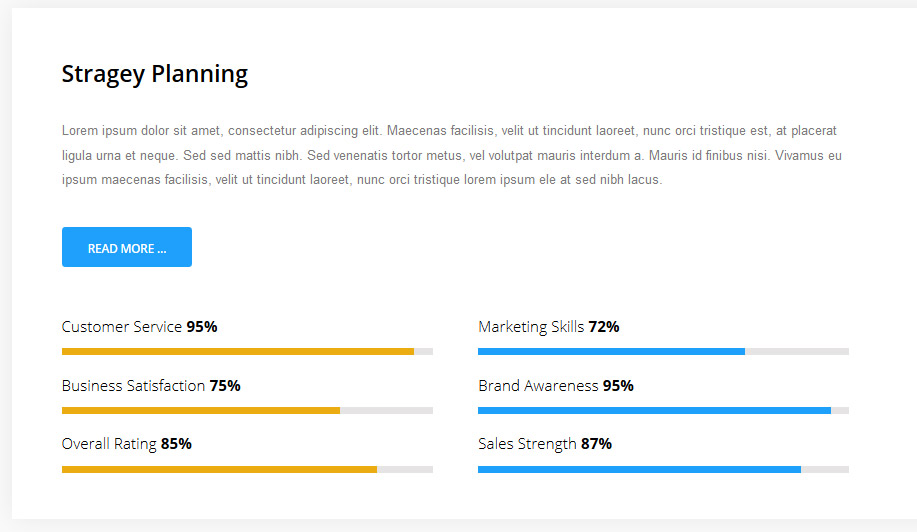The width and height of the screenshot is (917, 532).
Task: Click the Overall Rating progress bar
Action: point(247,469)
